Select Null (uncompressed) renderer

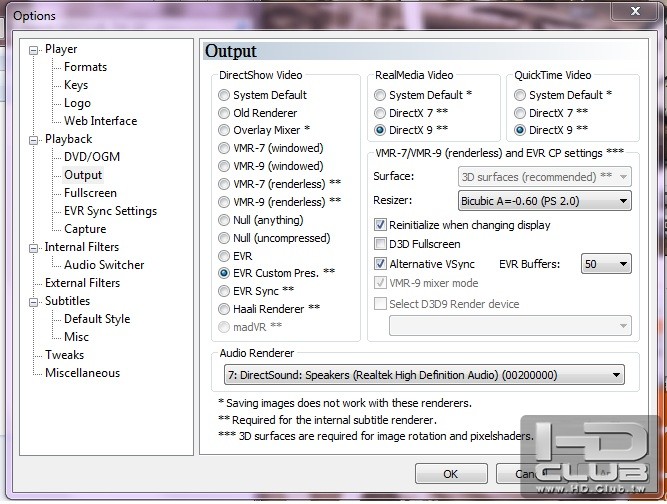point(224,238)
